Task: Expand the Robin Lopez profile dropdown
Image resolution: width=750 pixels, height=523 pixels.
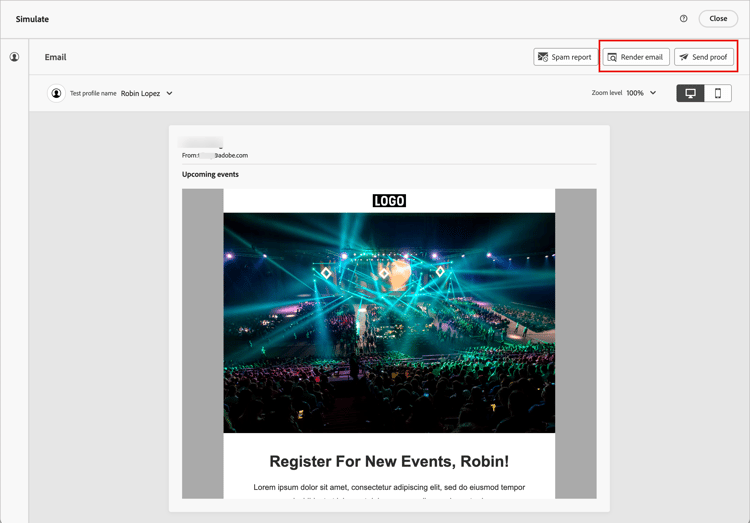Action: [x=146, y=93]
